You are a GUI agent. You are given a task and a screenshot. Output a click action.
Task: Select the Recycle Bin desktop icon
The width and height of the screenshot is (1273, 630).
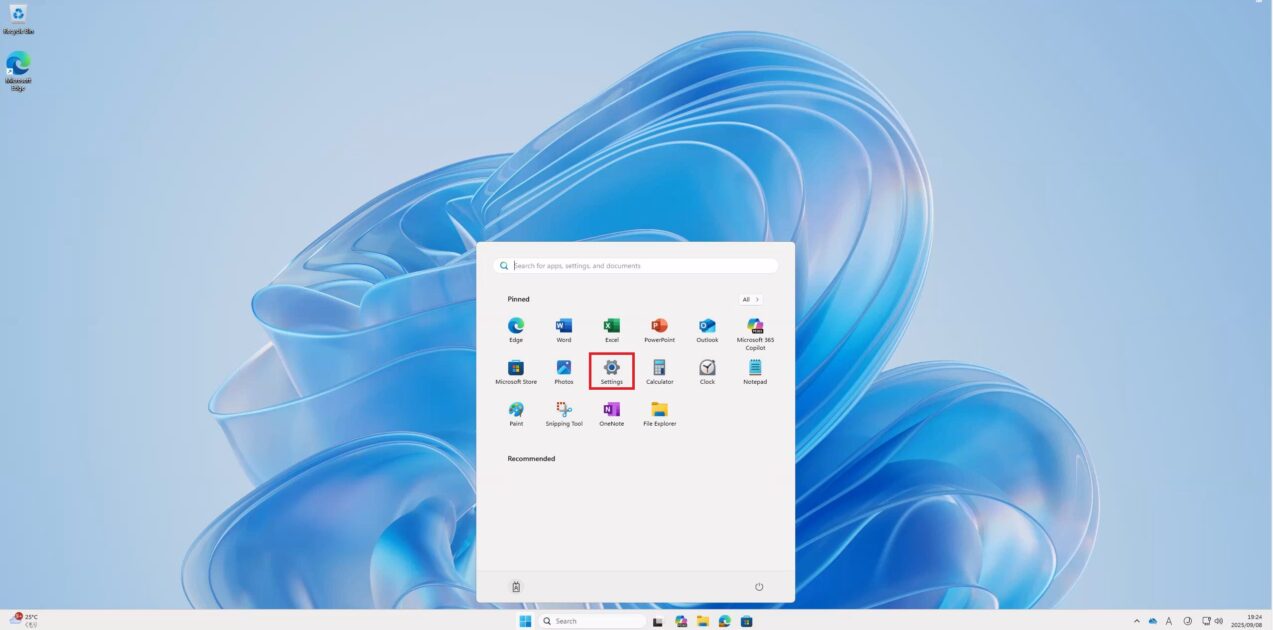tap(18, 20)
